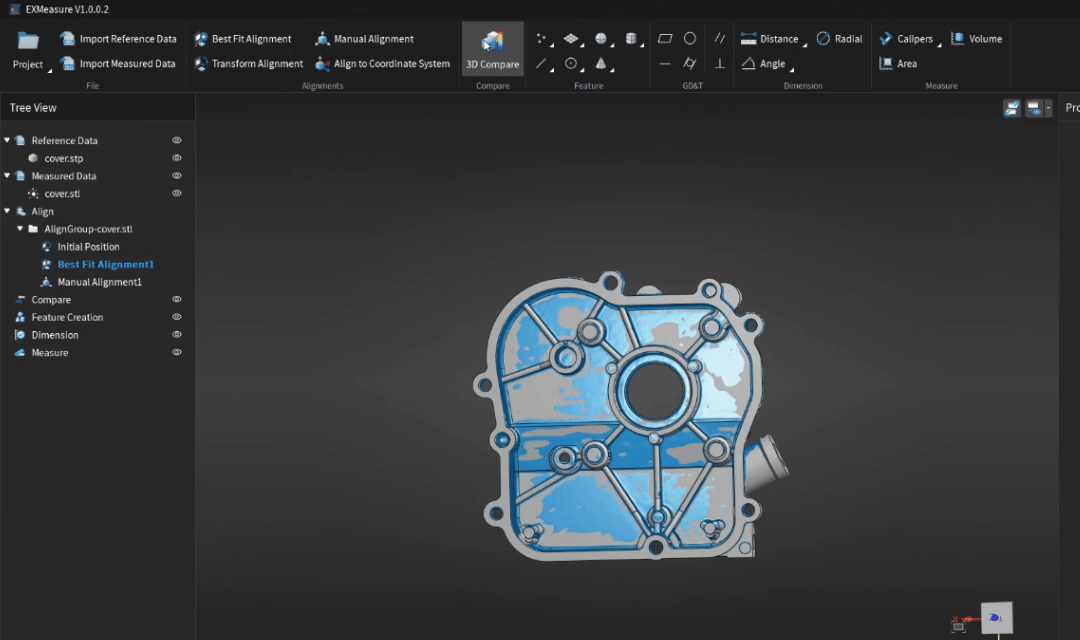1080x640 pixels.
Task: Select the cylinder feature icon
Action: coord(631,39)
